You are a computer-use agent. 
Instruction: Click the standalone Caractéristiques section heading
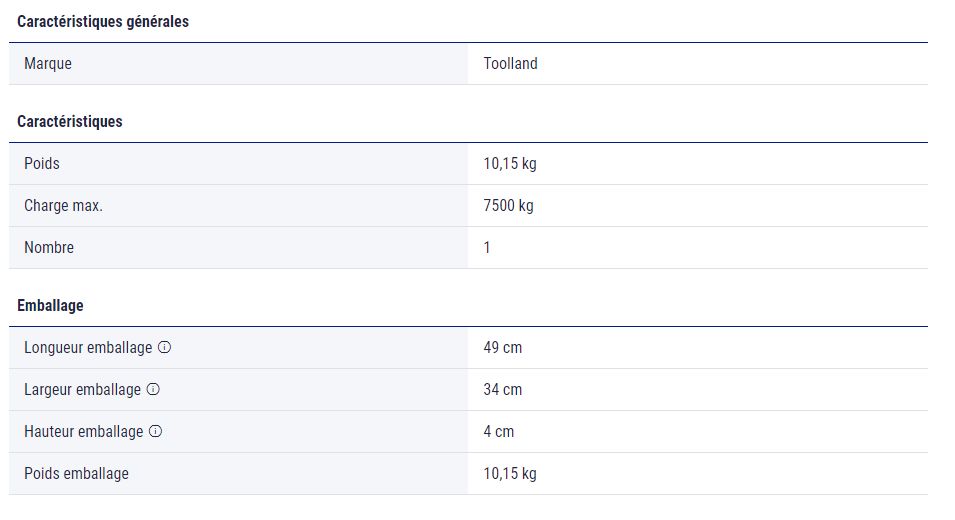coord(70,122)
